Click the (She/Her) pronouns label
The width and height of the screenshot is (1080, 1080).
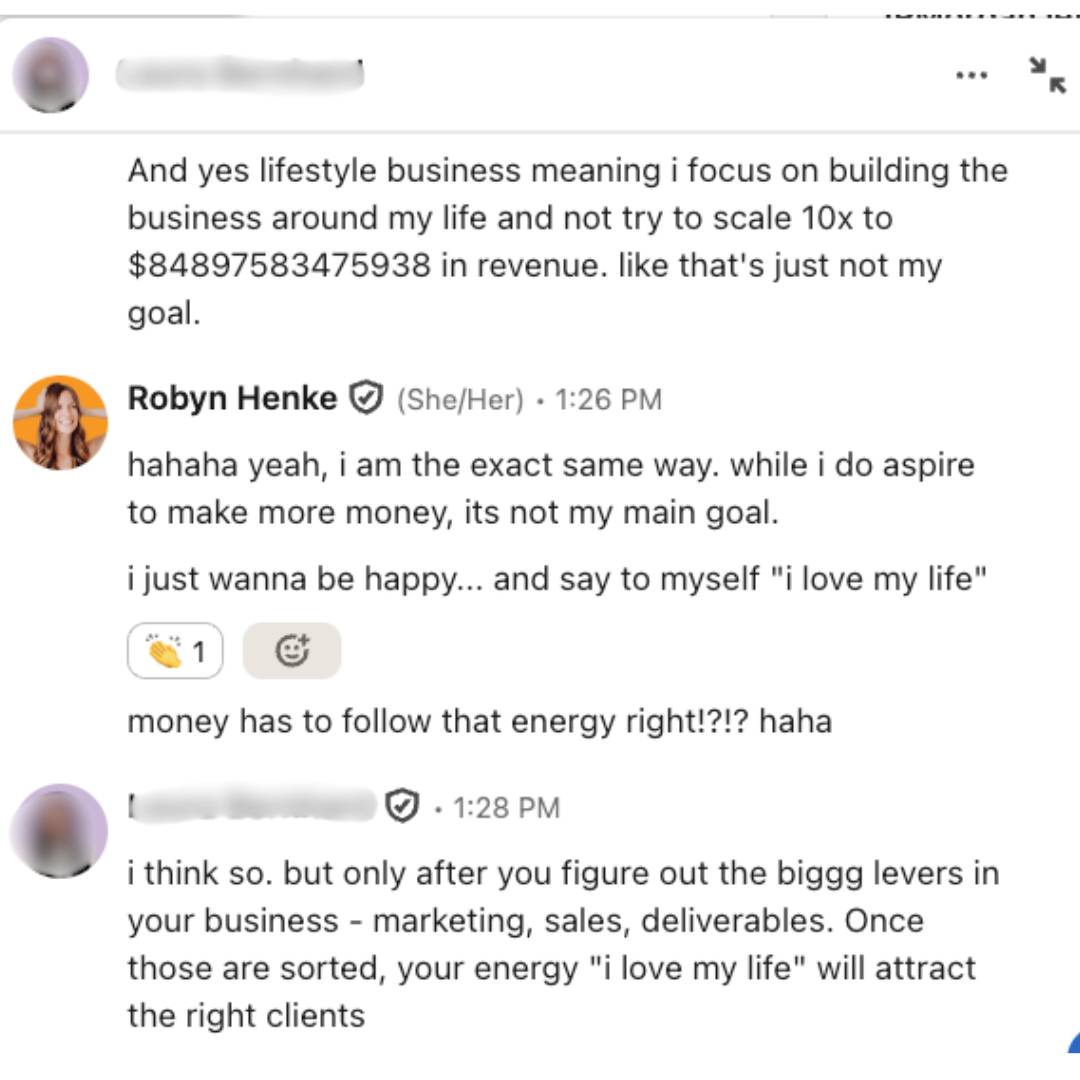(x=460, y=400)
